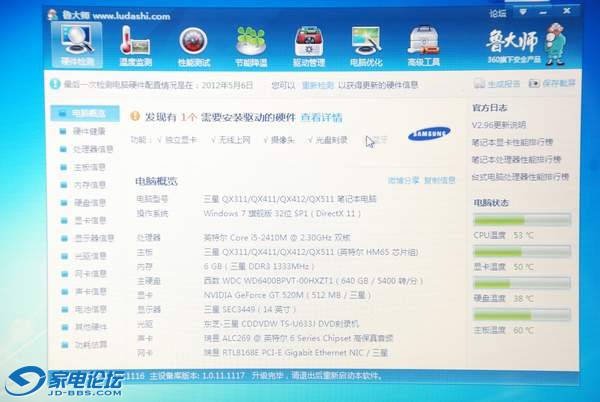Click the 官方日志 heading
The width and height of the screenshot is (600, 402).
[x=489, y=108]
